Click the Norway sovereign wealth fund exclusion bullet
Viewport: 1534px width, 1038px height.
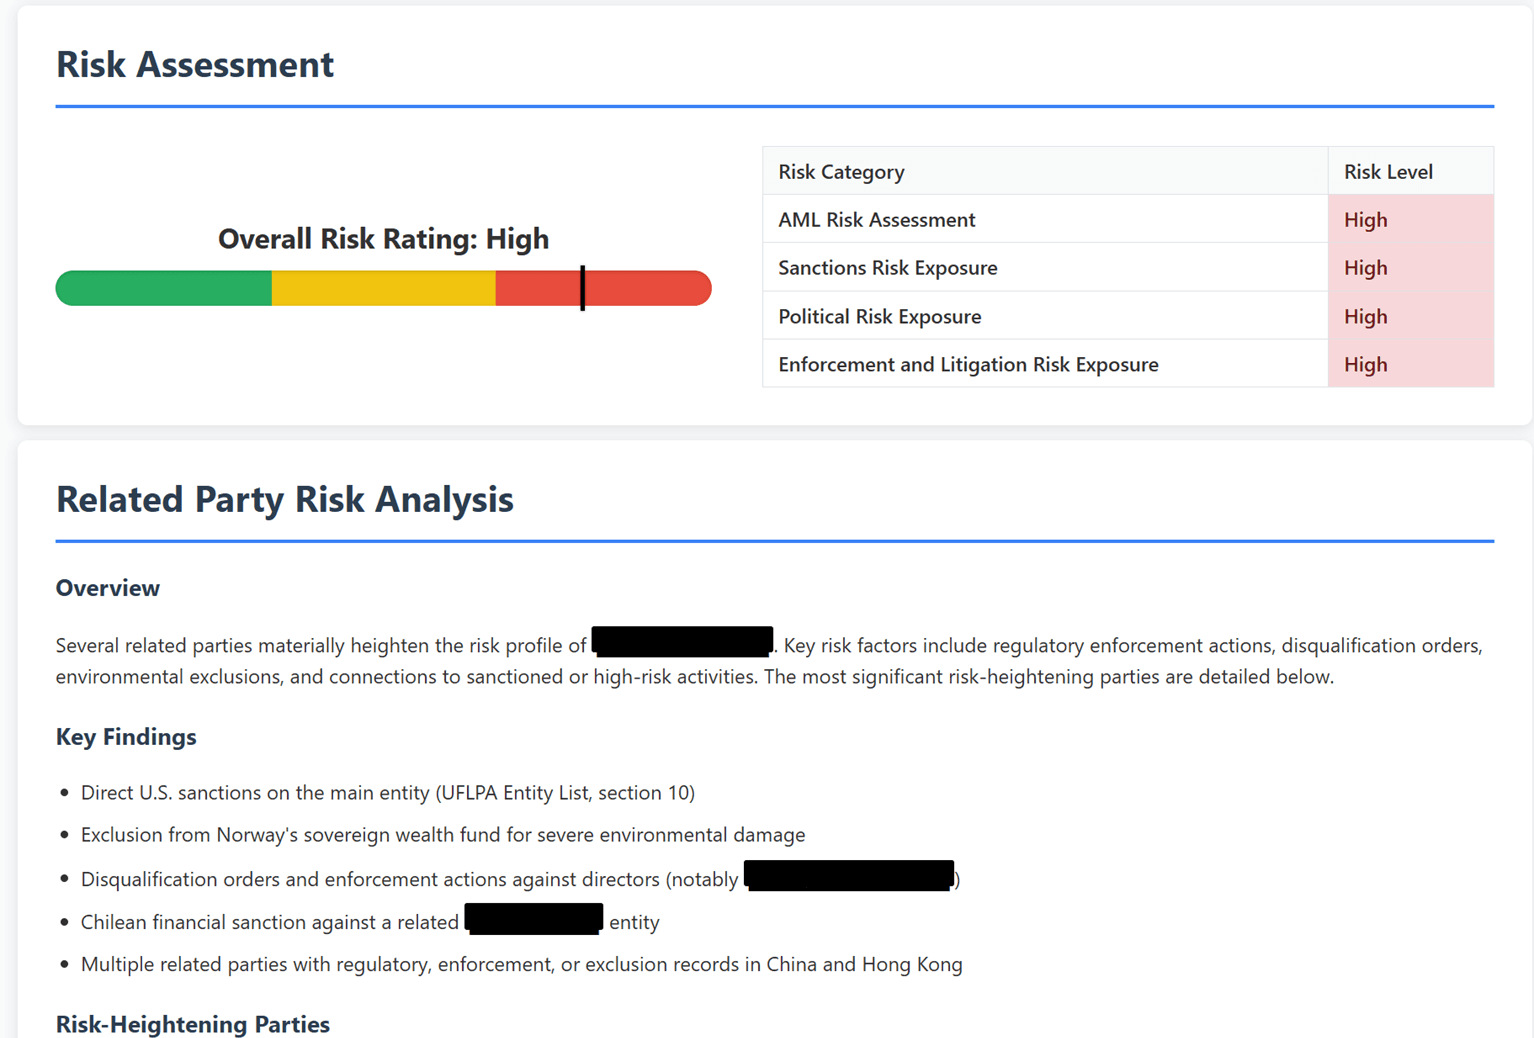443,834
